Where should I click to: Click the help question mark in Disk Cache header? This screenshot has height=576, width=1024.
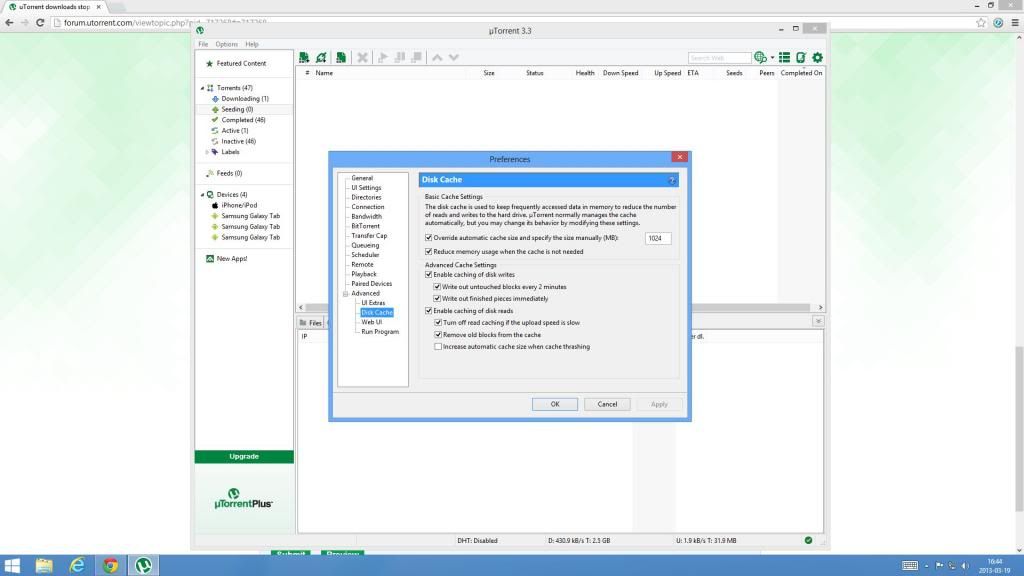point(671,180)
